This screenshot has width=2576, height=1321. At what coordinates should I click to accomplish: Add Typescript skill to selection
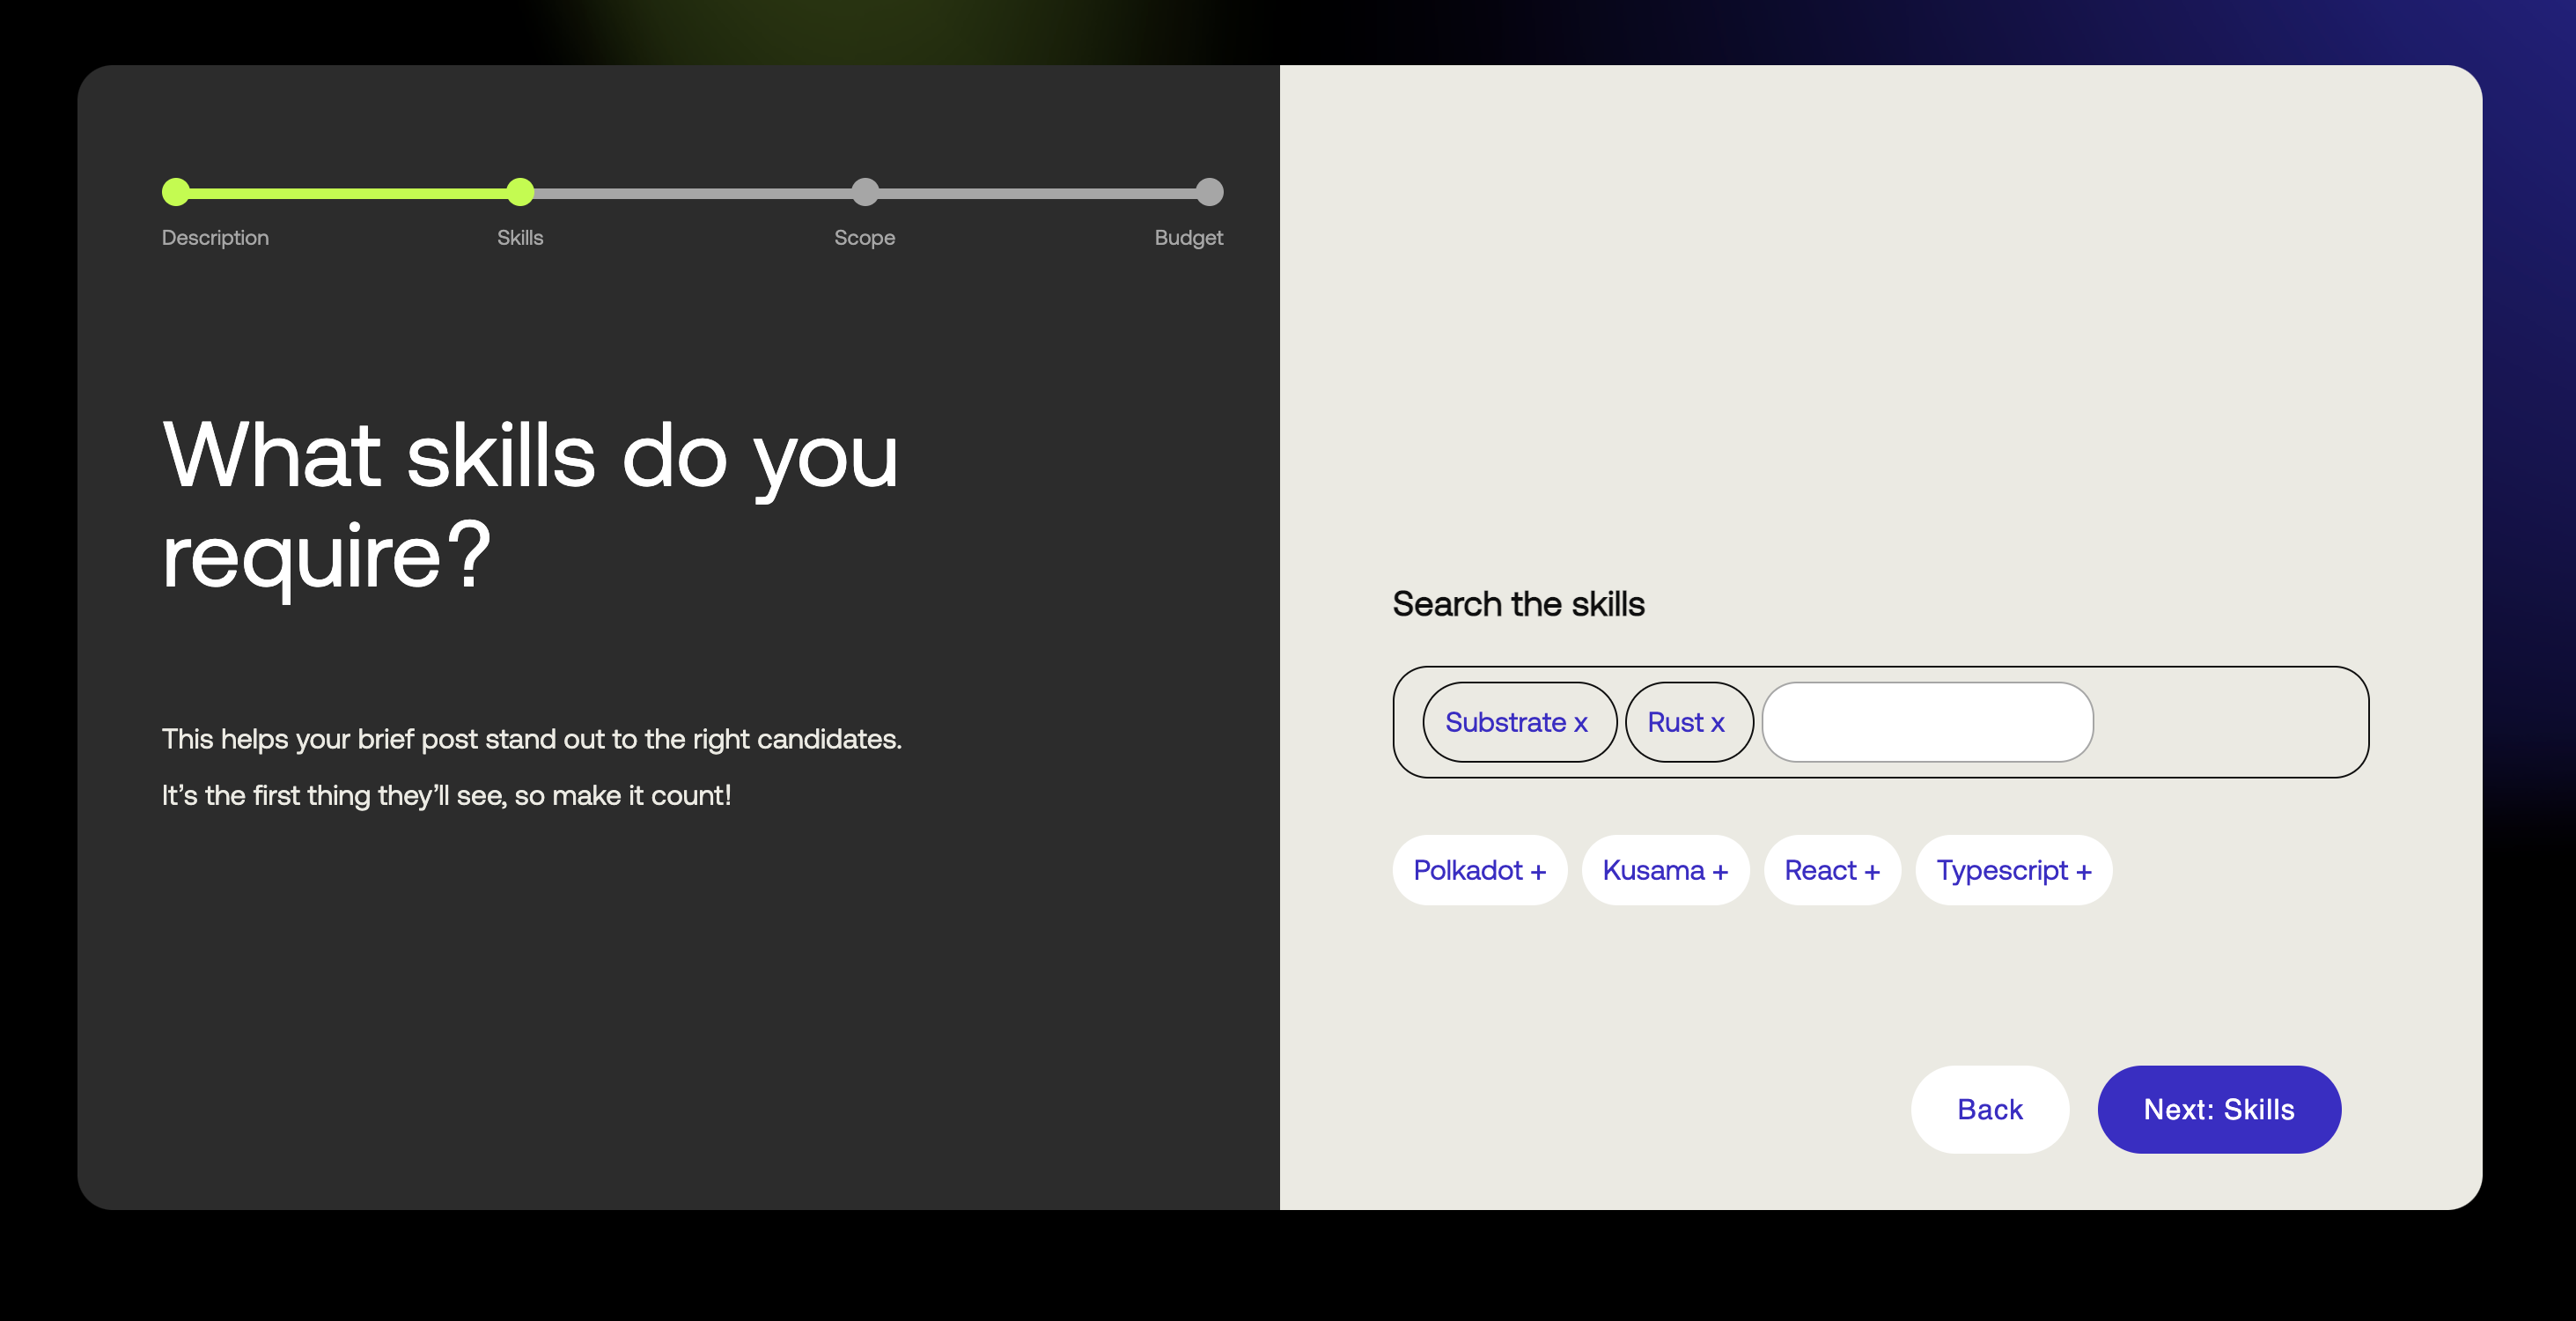pyautogui.click(x=2013, y=869)
